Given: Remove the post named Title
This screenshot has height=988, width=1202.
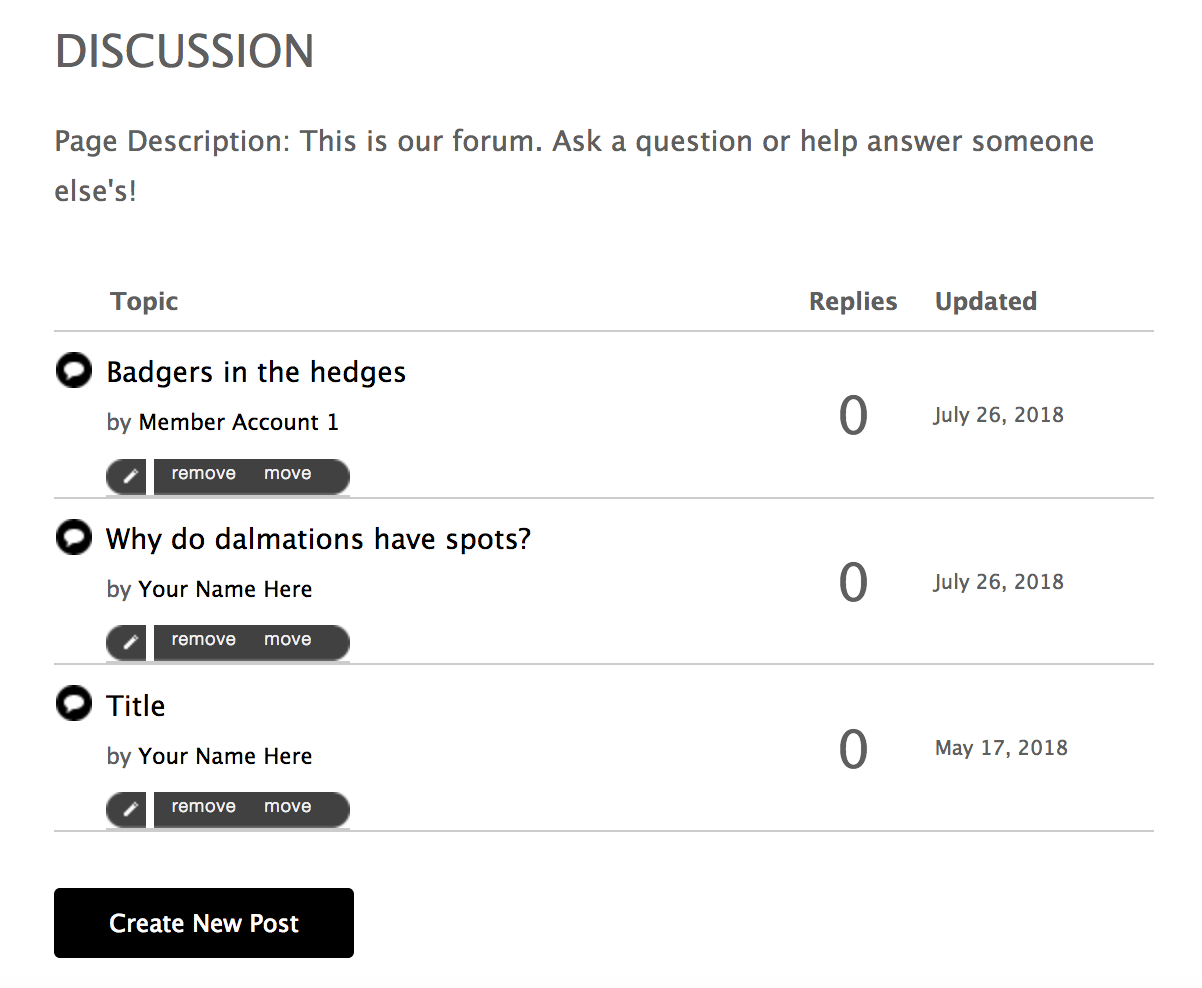Looking at the screenshot, I should 204,807.
